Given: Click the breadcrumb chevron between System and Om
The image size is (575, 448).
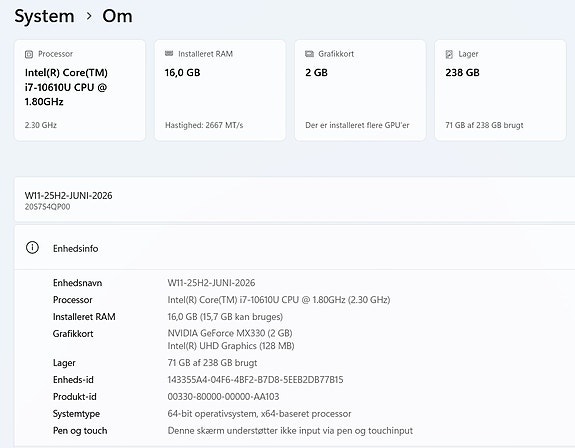Looking at the screenshot, I should (x=89, y=16).
